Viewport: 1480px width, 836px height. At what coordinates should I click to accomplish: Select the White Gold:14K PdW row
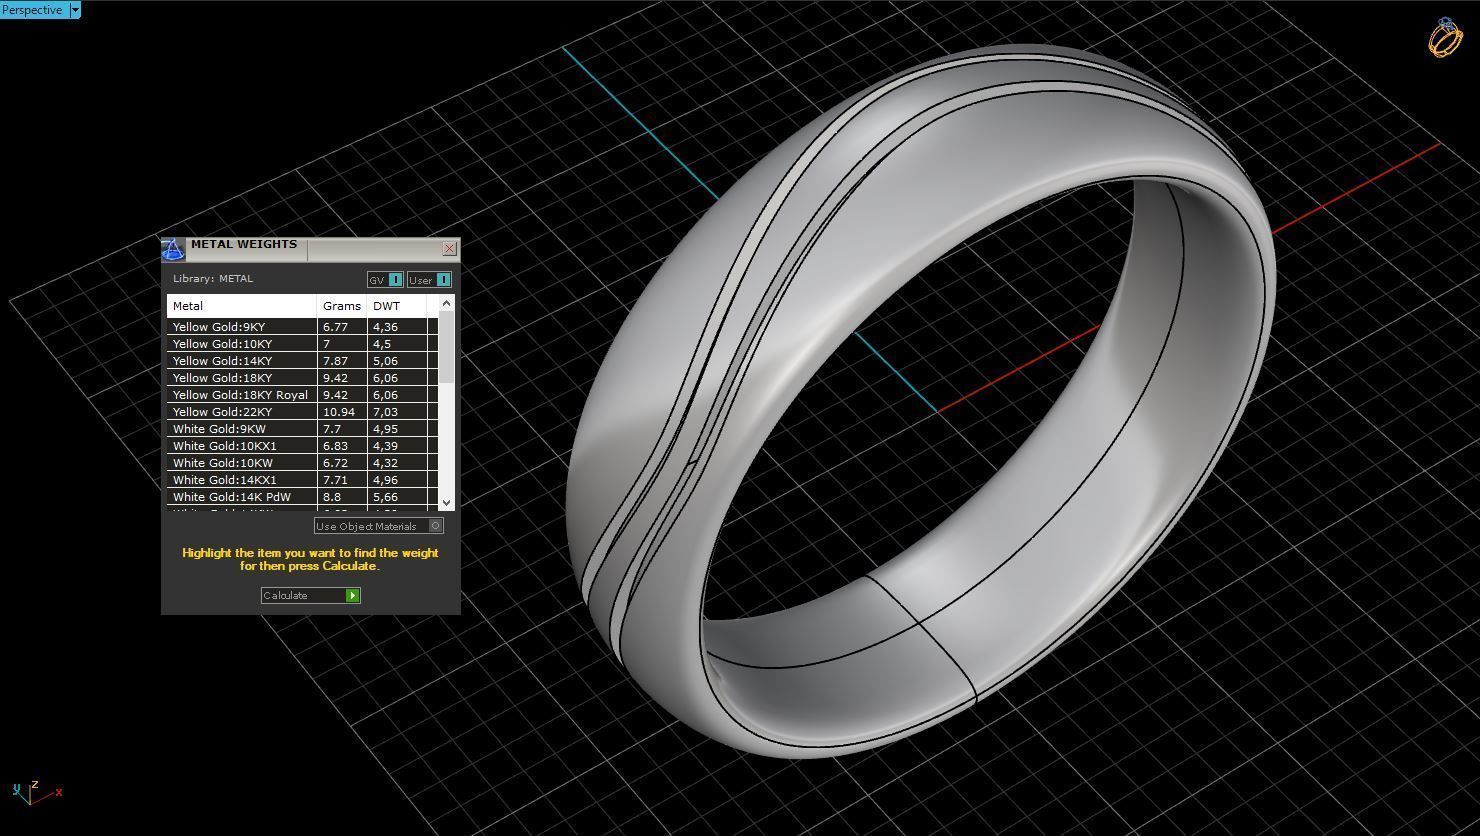(302, 497)
